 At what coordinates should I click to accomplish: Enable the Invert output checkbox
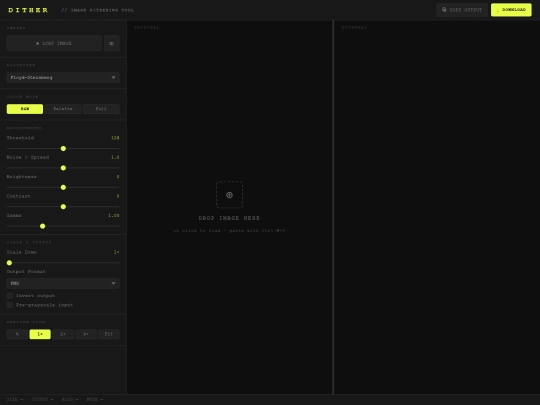pyautogui.click(x=10, y=296)
